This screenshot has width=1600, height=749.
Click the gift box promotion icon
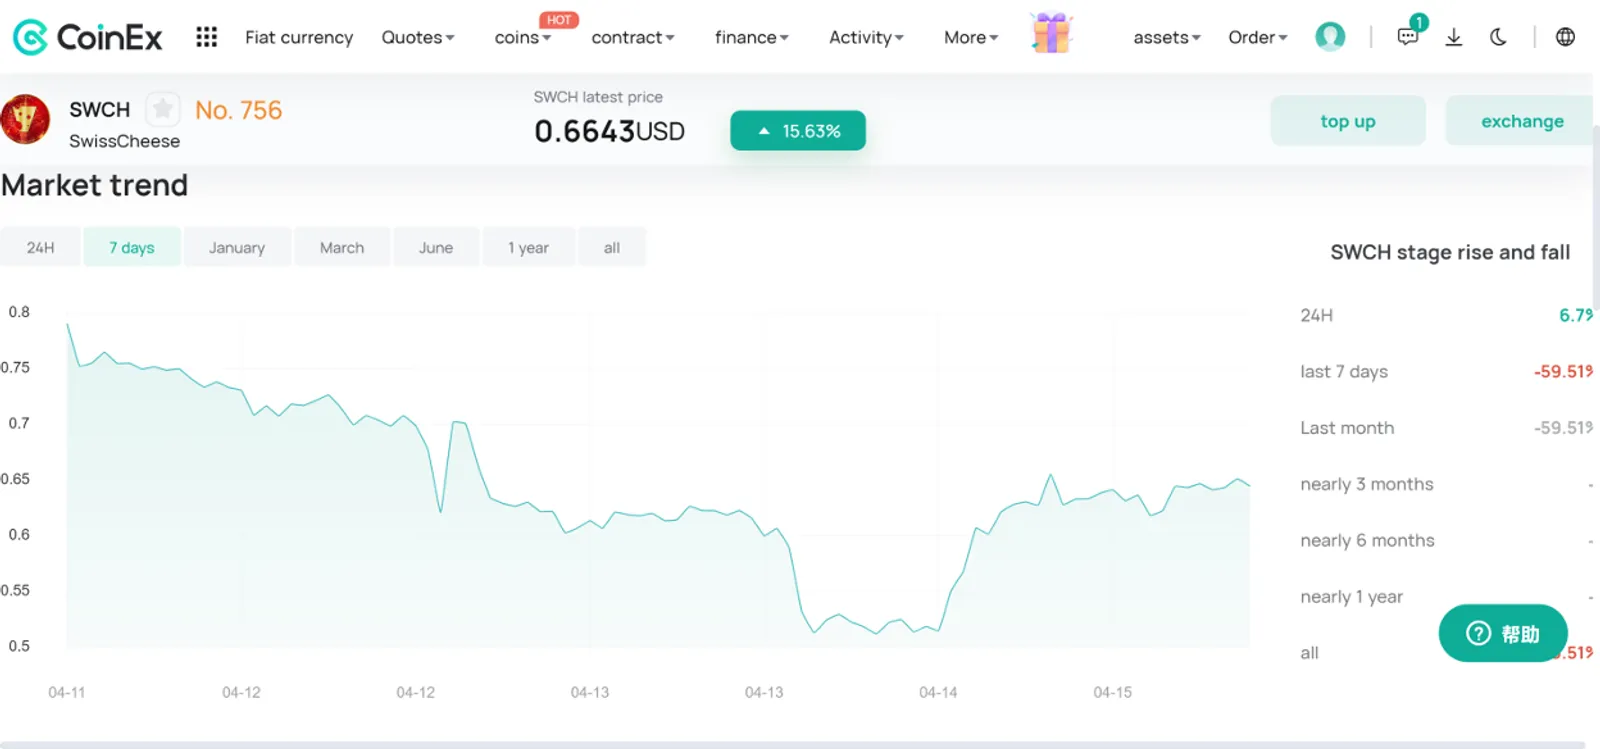click(x=1051, y=33)
